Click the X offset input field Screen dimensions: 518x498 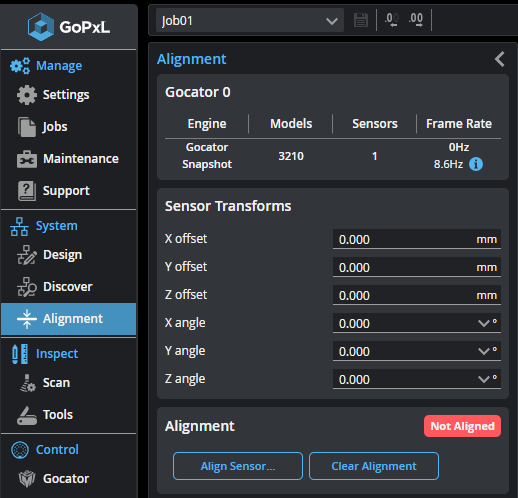click(x=417, y=239)
